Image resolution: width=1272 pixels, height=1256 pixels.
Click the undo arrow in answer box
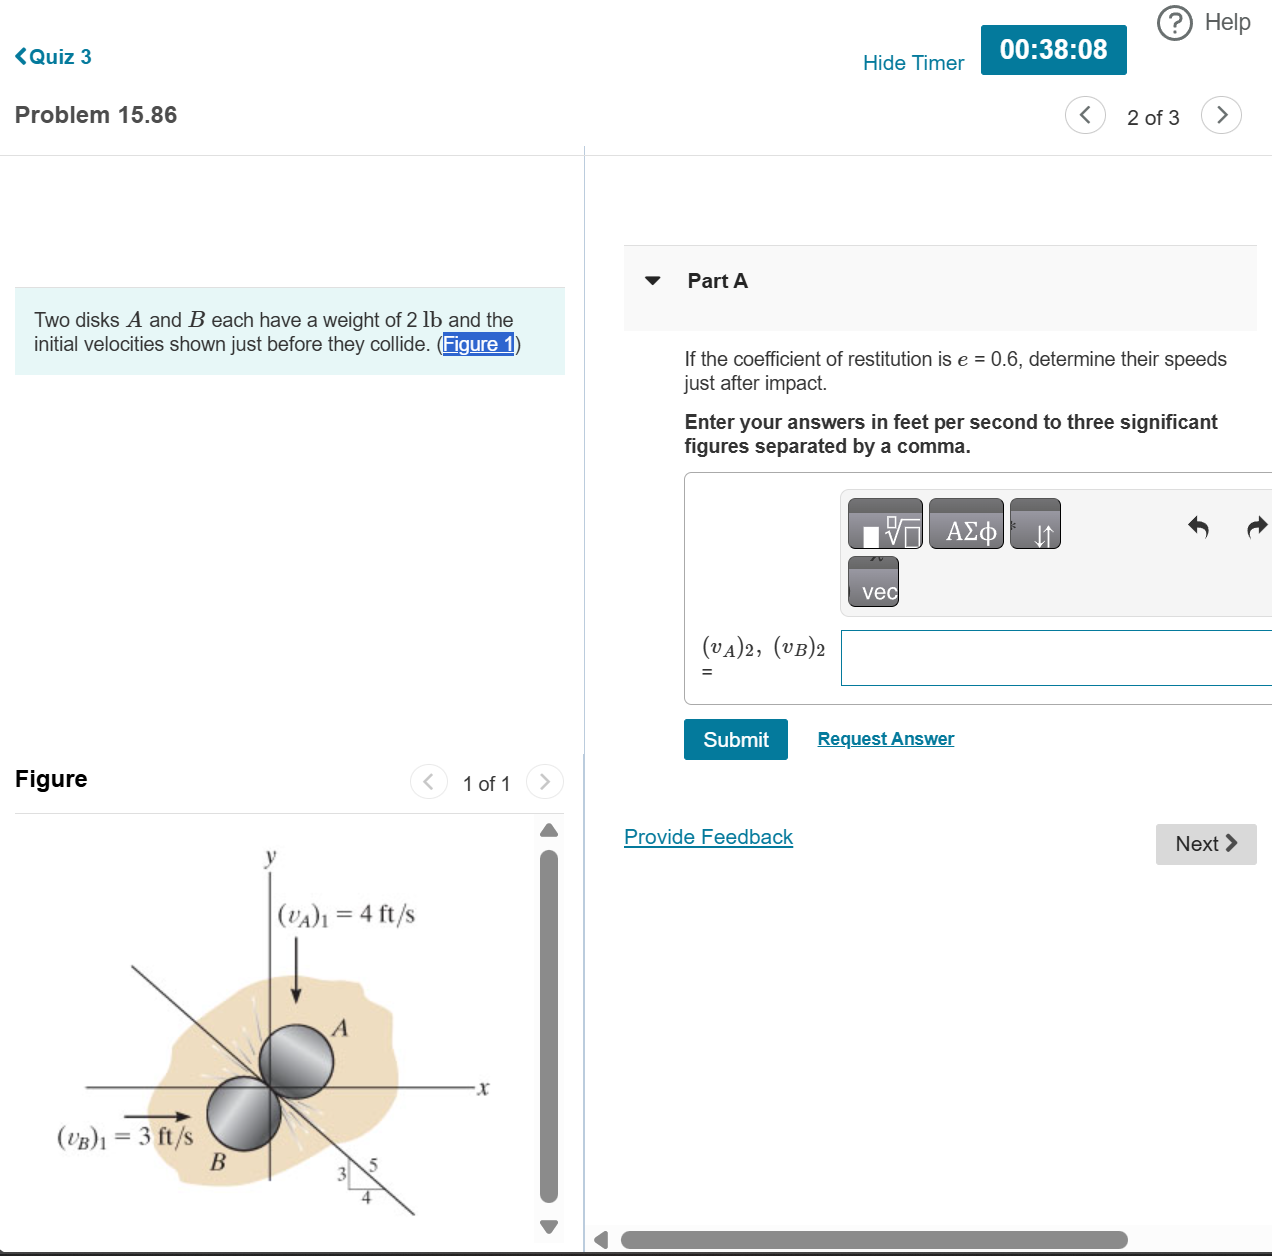[x=1199, y=527]
